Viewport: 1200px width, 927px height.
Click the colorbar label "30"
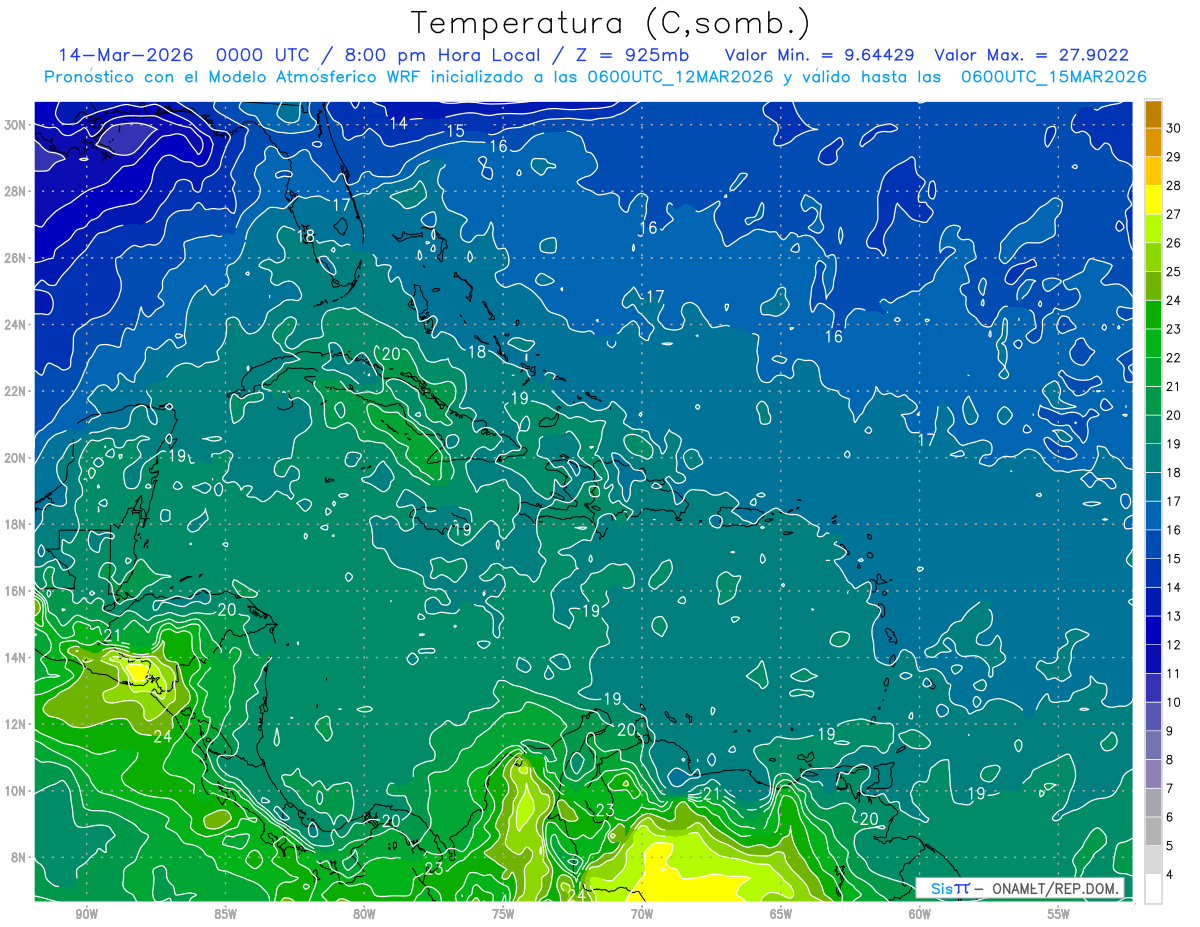[x=1174, y=128]
